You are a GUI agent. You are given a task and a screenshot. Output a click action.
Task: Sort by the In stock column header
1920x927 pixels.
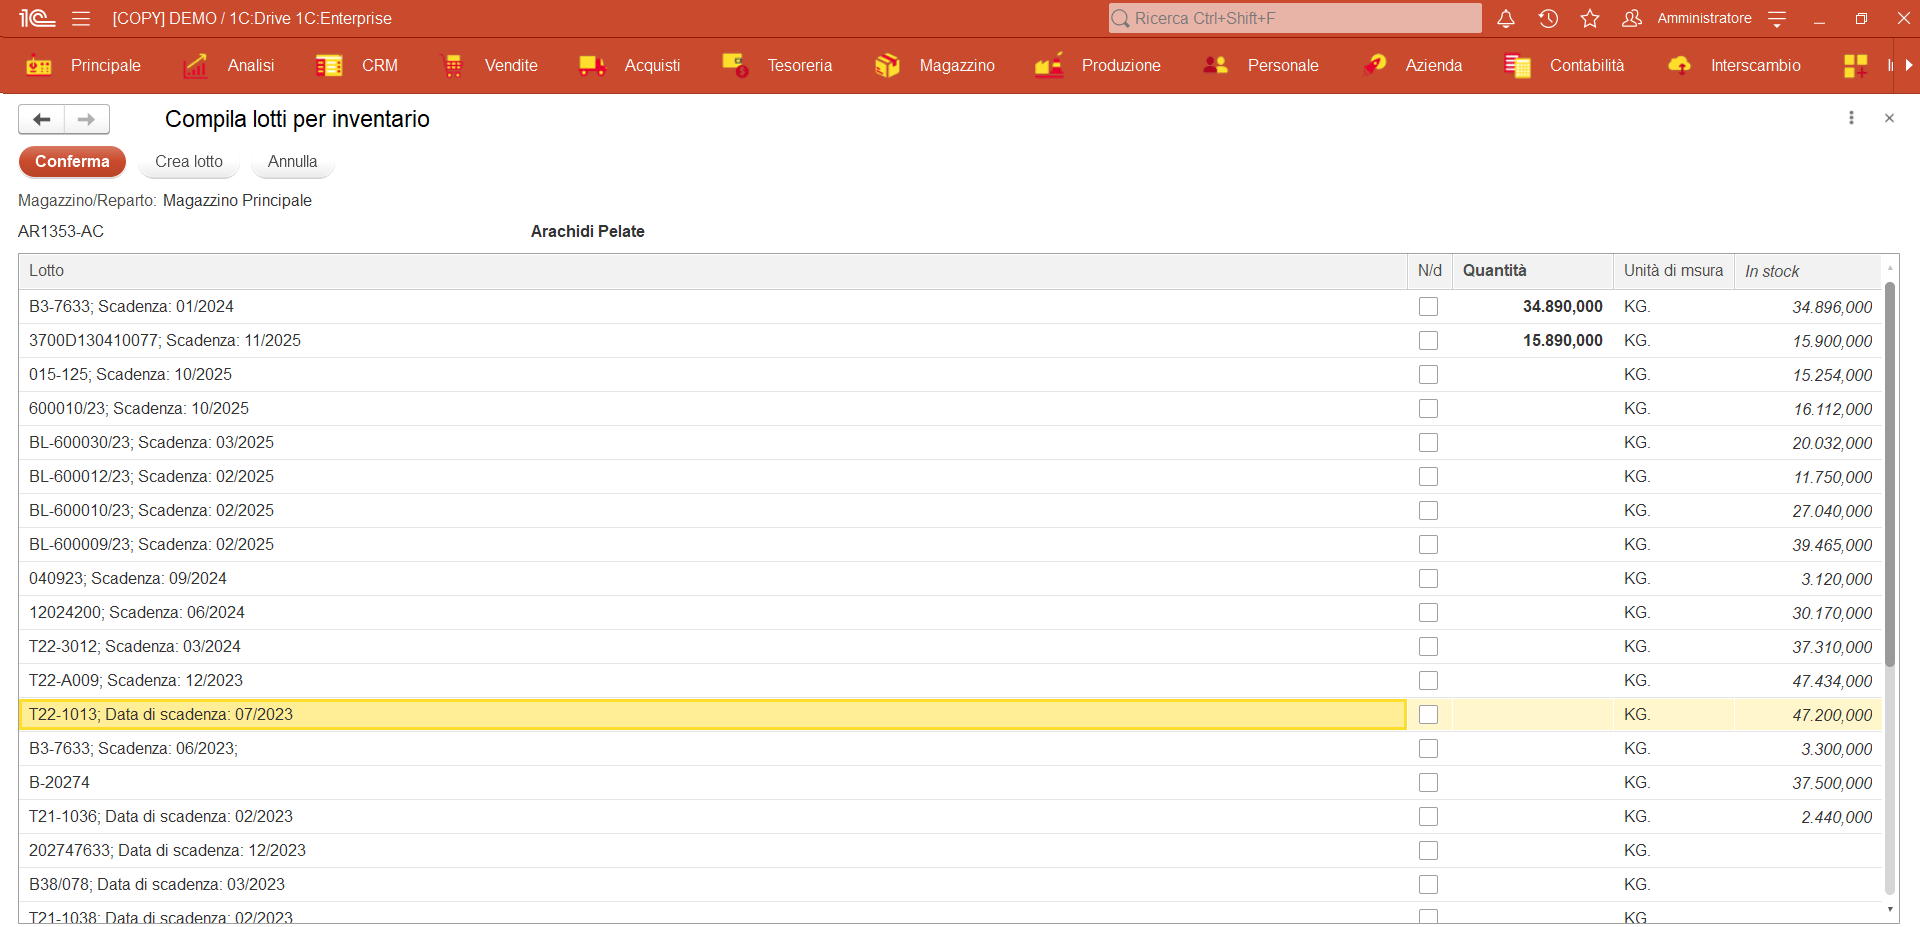click(1807, 271)
